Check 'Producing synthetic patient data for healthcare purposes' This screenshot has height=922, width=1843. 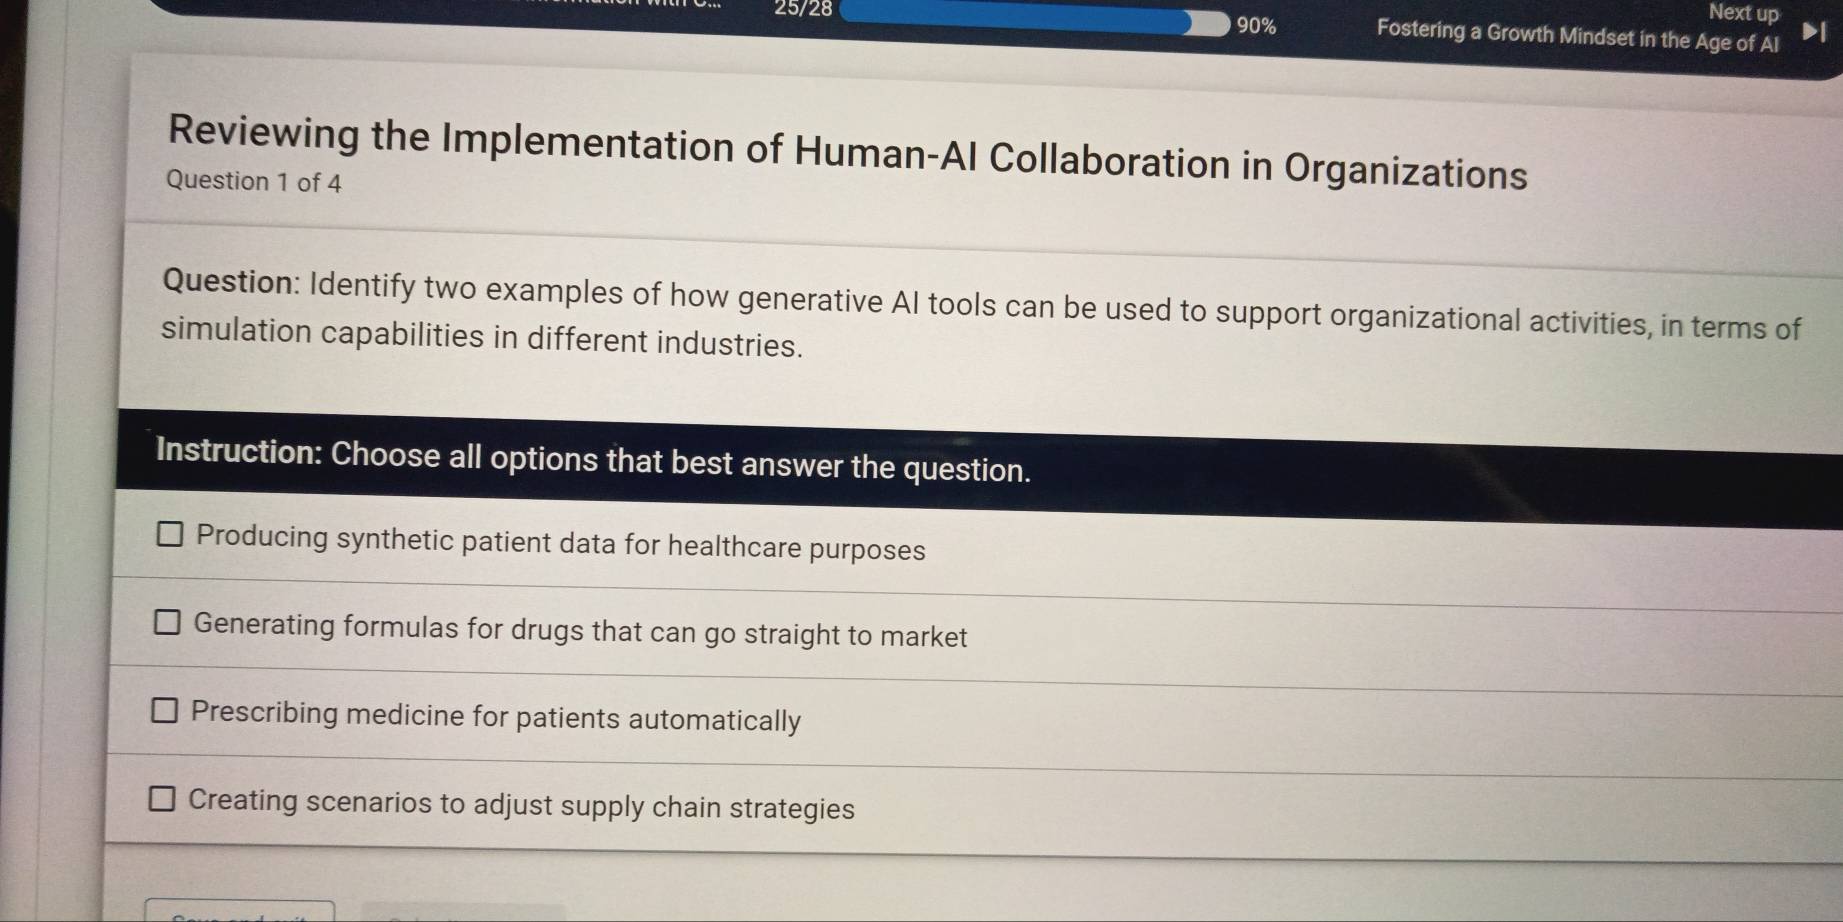coord(170,538)
